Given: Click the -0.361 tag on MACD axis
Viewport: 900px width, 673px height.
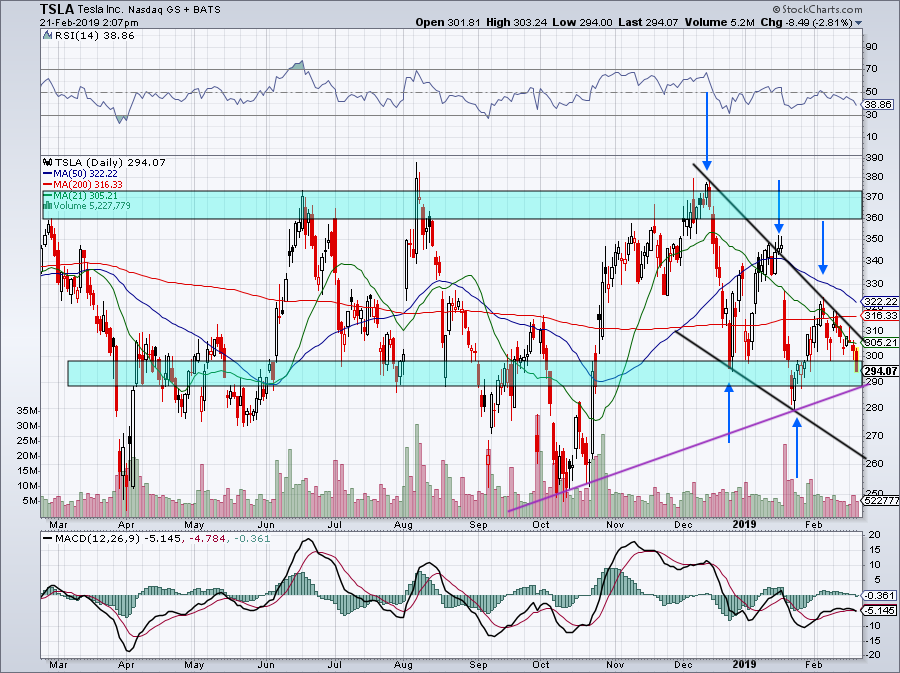Looking at the screenshot, I should coord(879,596).
